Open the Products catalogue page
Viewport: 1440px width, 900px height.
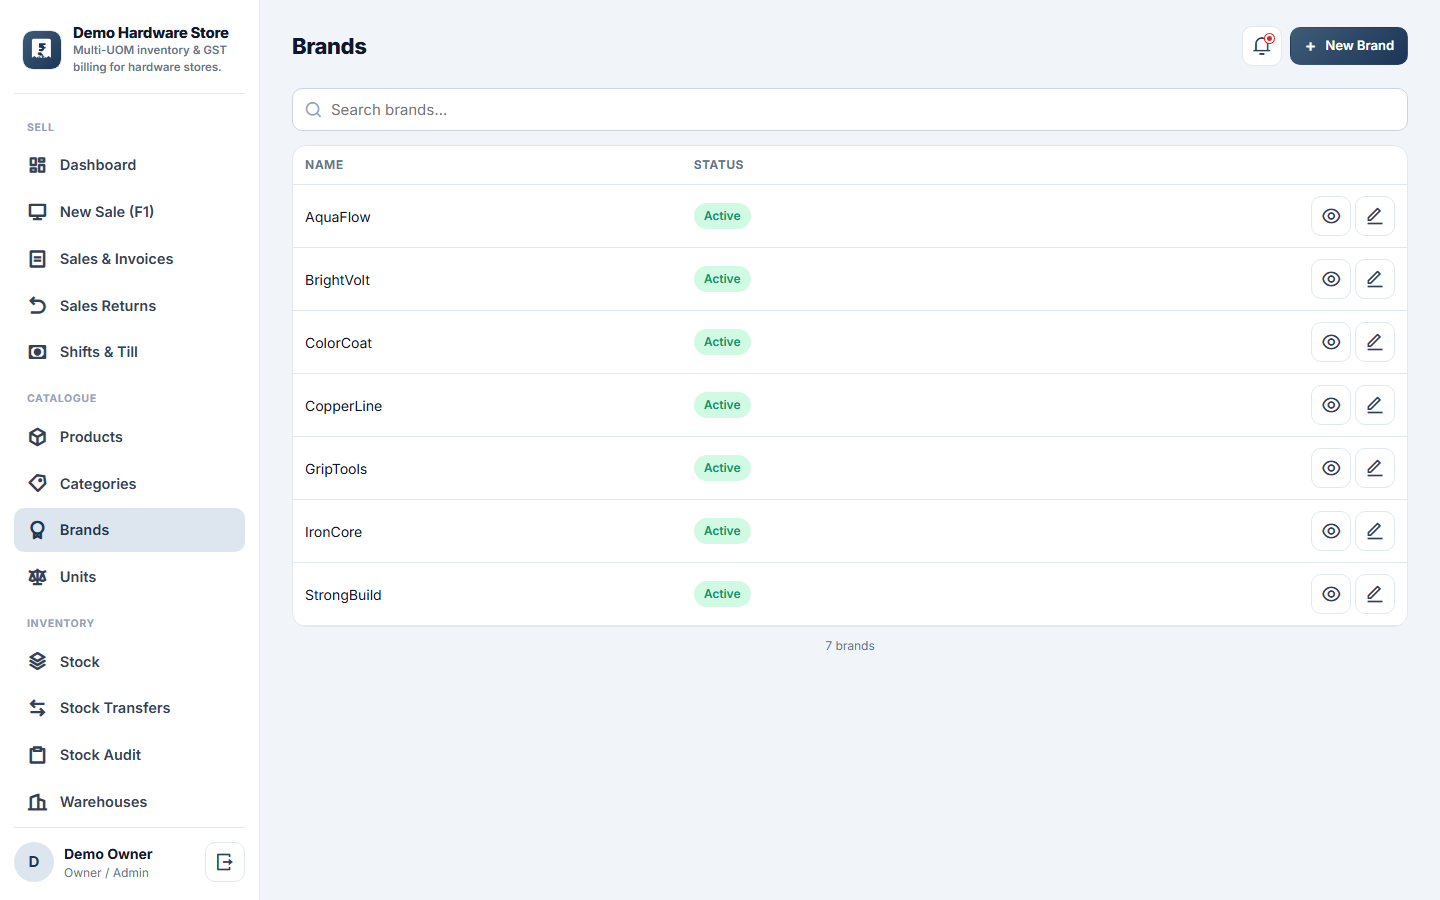129,437
